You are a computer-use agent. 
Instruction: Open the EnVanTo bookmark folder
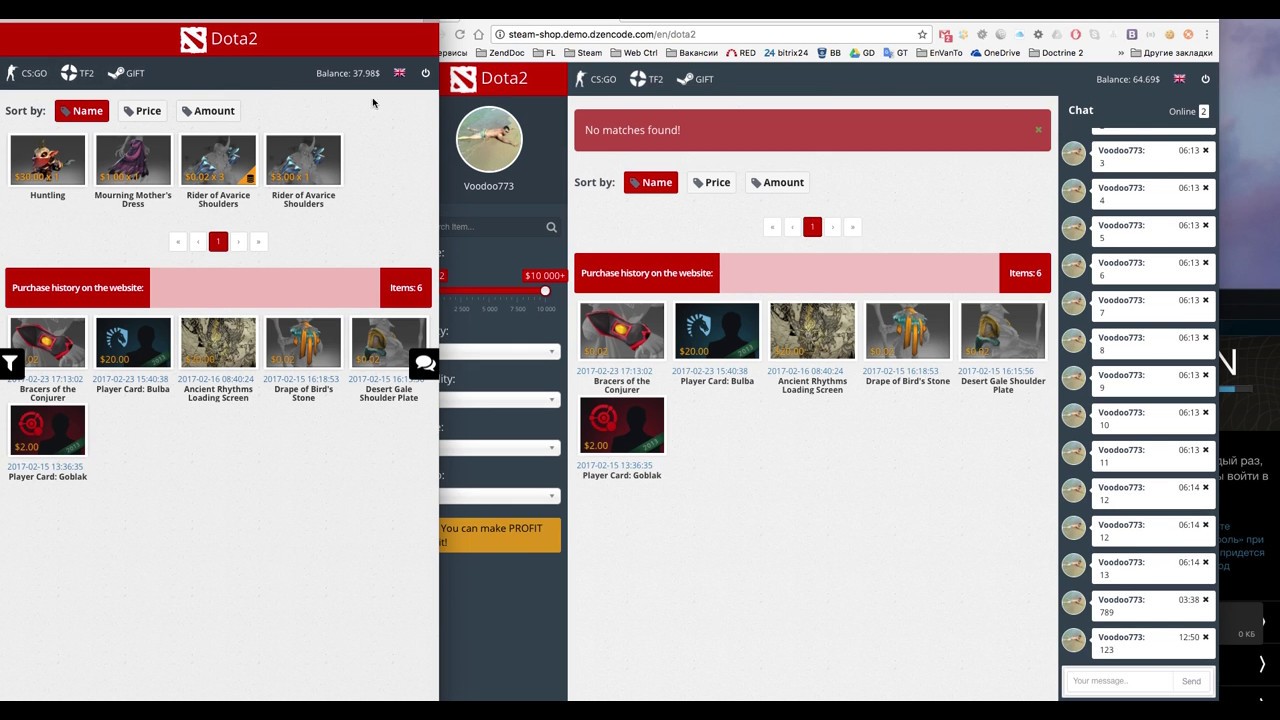(x=939, y=53)
